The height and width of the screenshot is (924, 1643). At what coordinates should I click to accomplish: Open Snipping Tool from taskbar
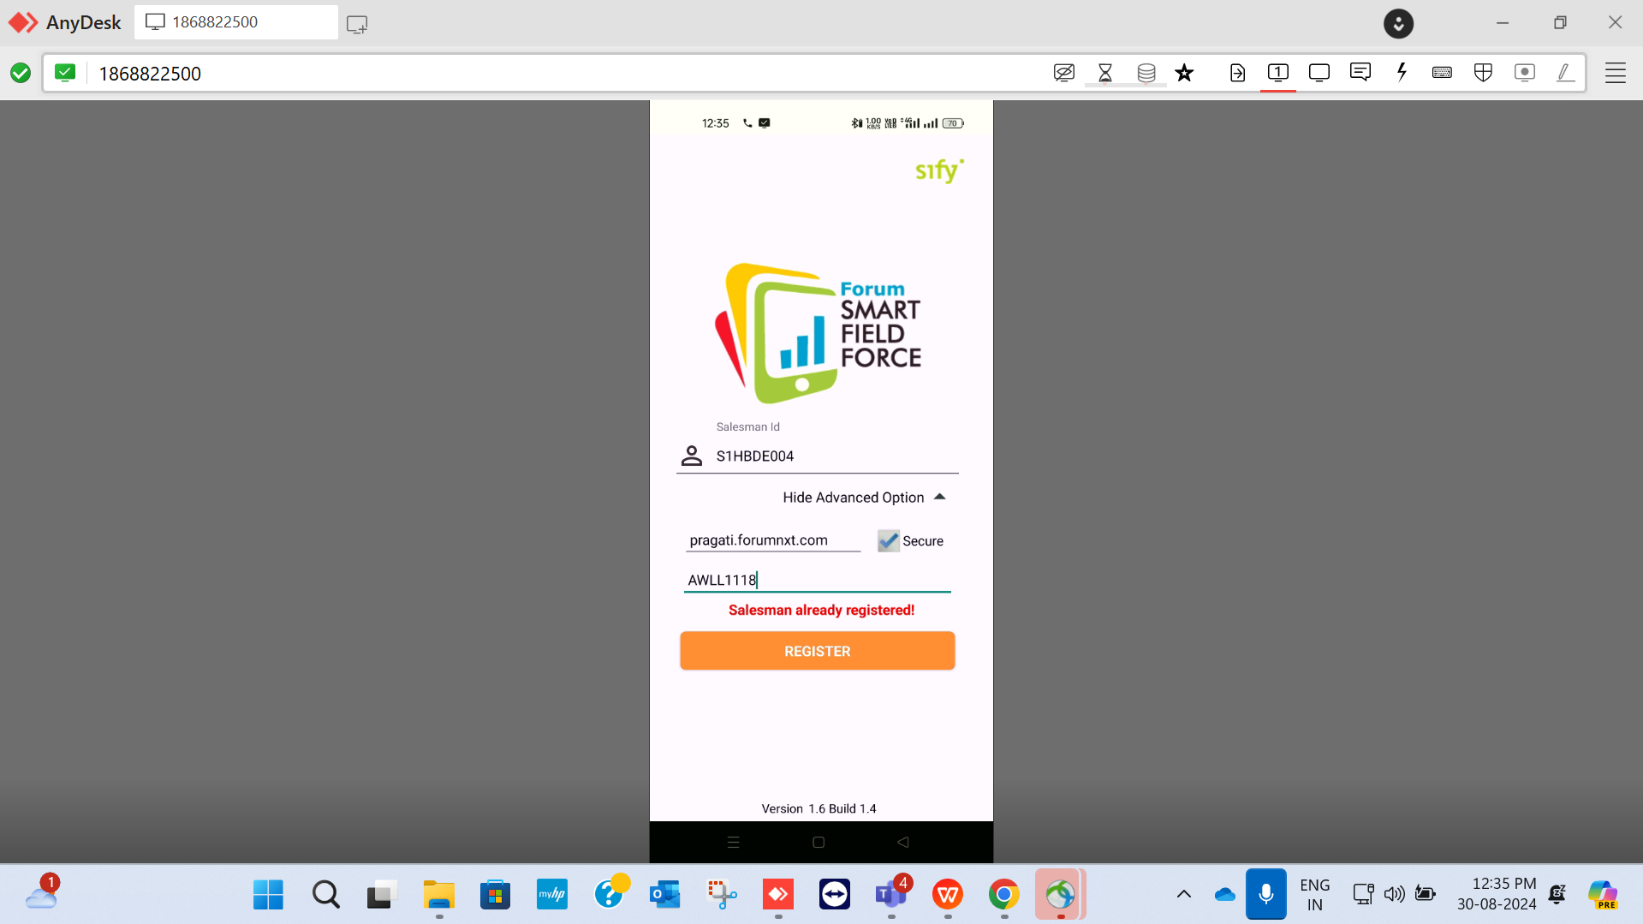point(721,894)
